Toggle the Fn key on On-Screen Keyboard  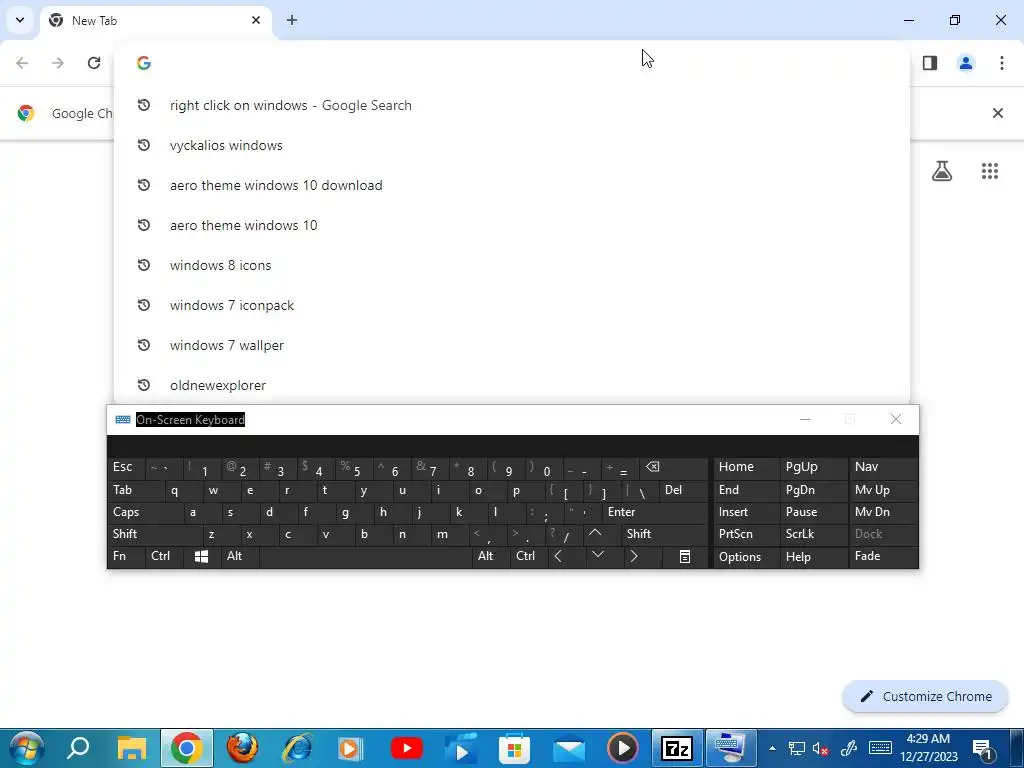click(x=127, y=556)
